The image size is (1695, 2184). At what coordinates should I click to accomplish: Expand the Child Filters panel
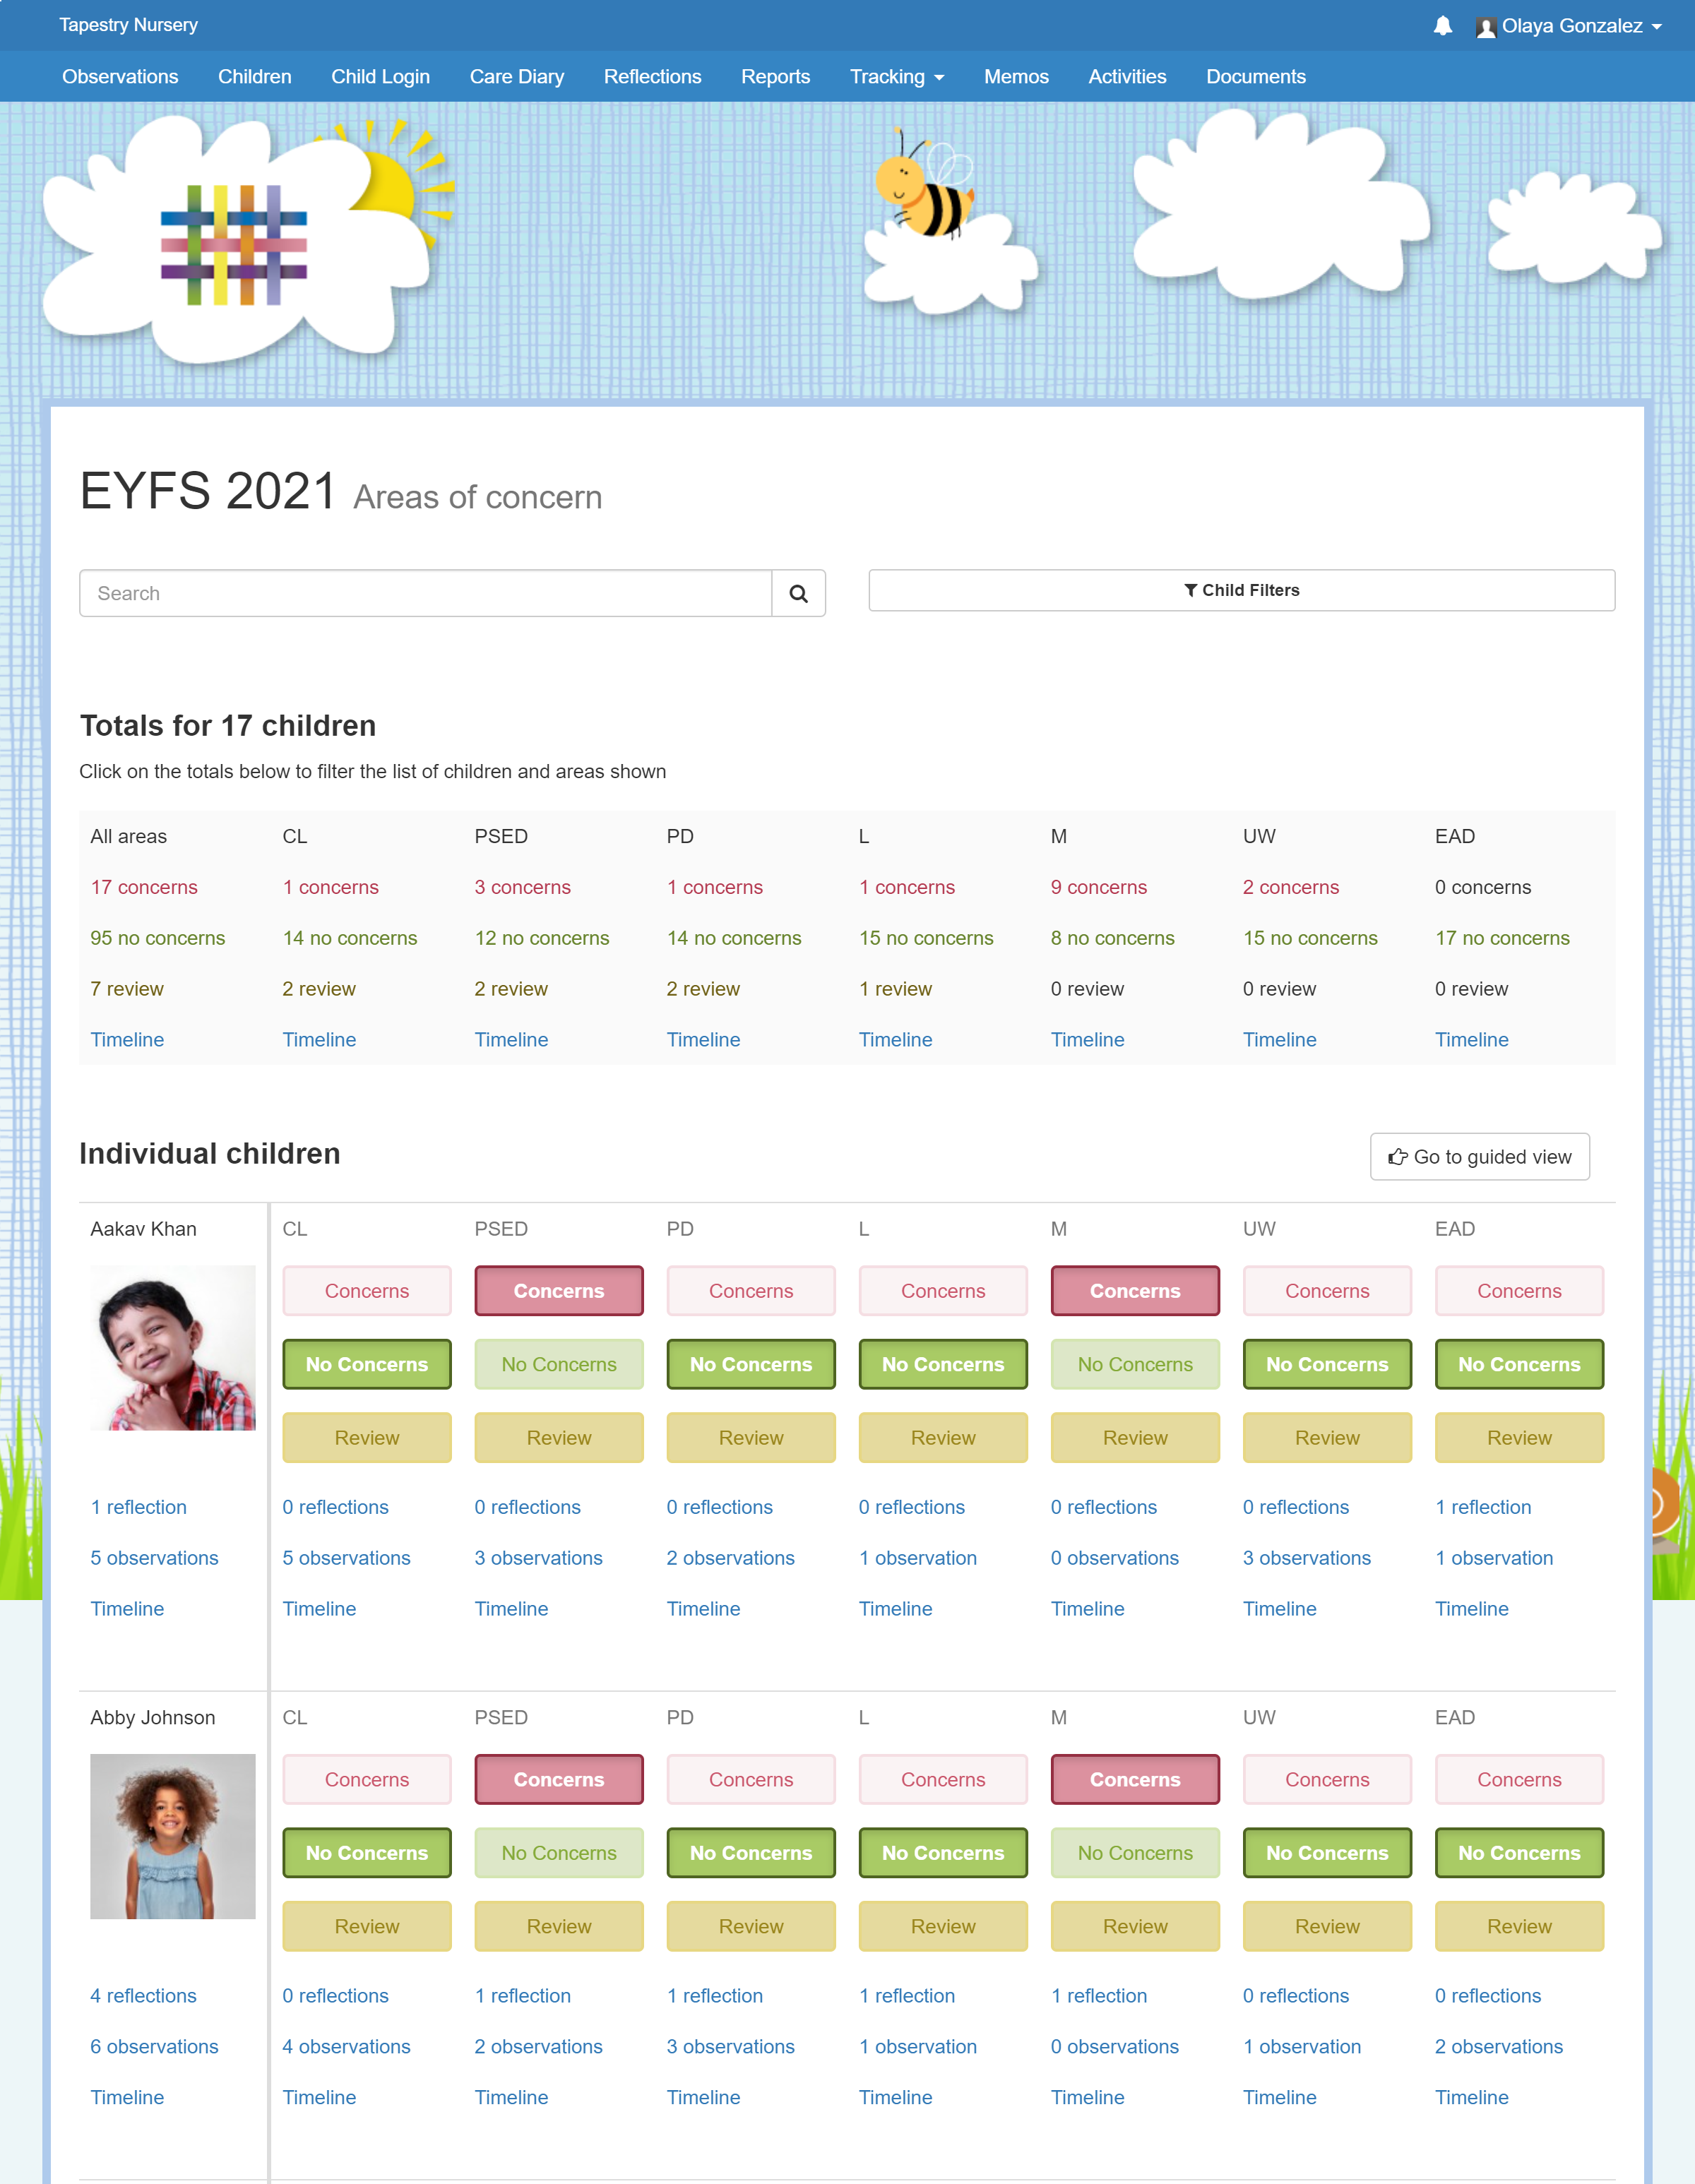[1241, 590]
